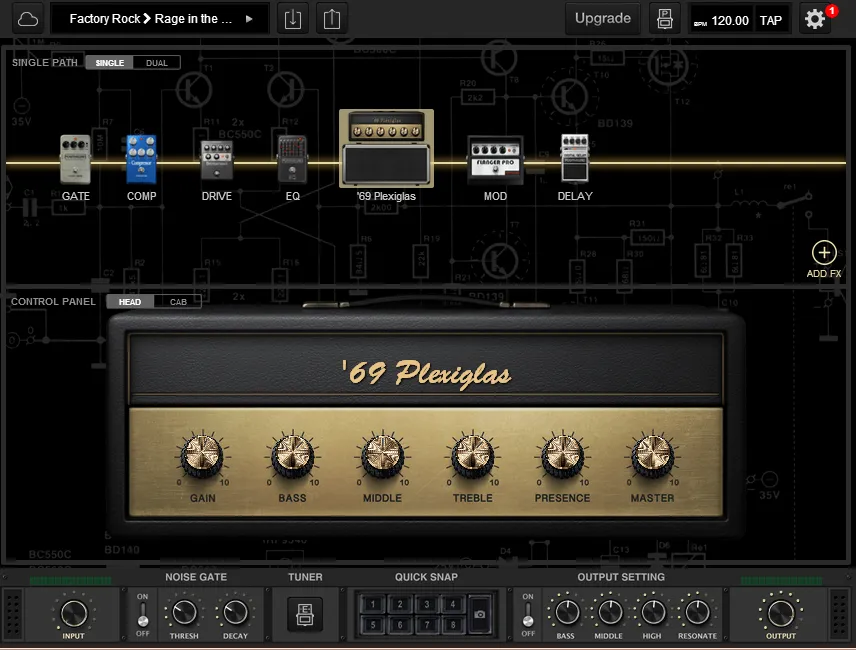Select the DELAY pedal
Viewport: 856px width, 650px height.
(575, 158)
